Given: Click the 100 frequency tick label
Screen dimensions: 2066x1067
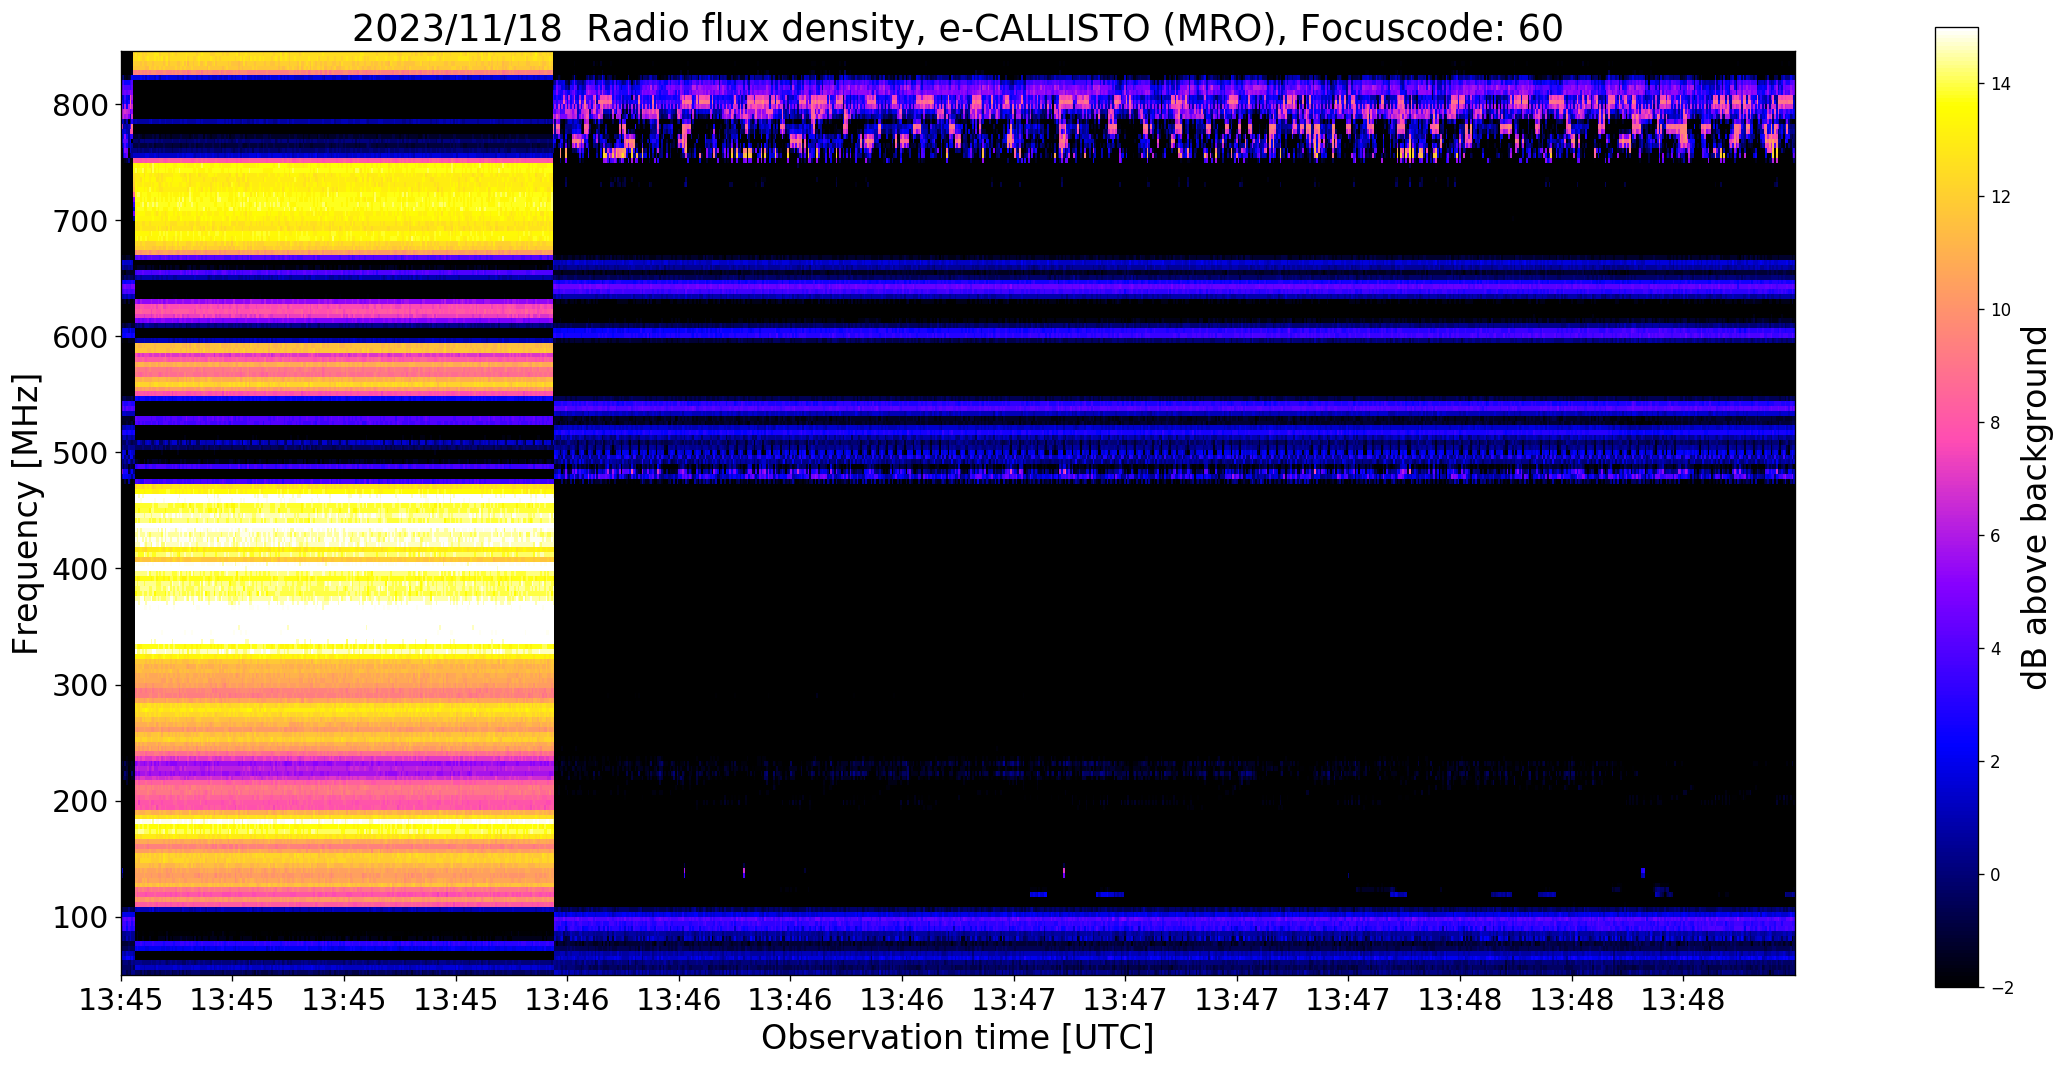Looking at the screenshot, I should click(79, 917).
